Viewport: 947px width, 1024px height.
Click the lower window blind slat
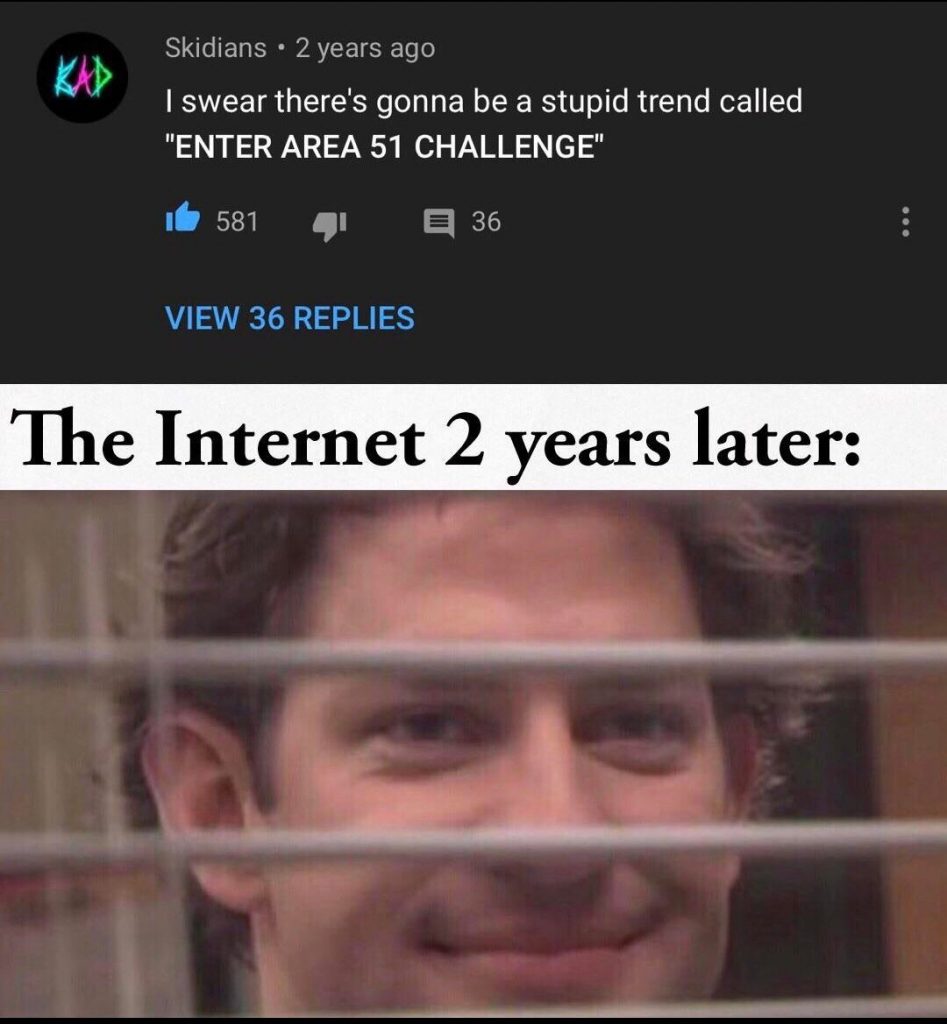474,842
